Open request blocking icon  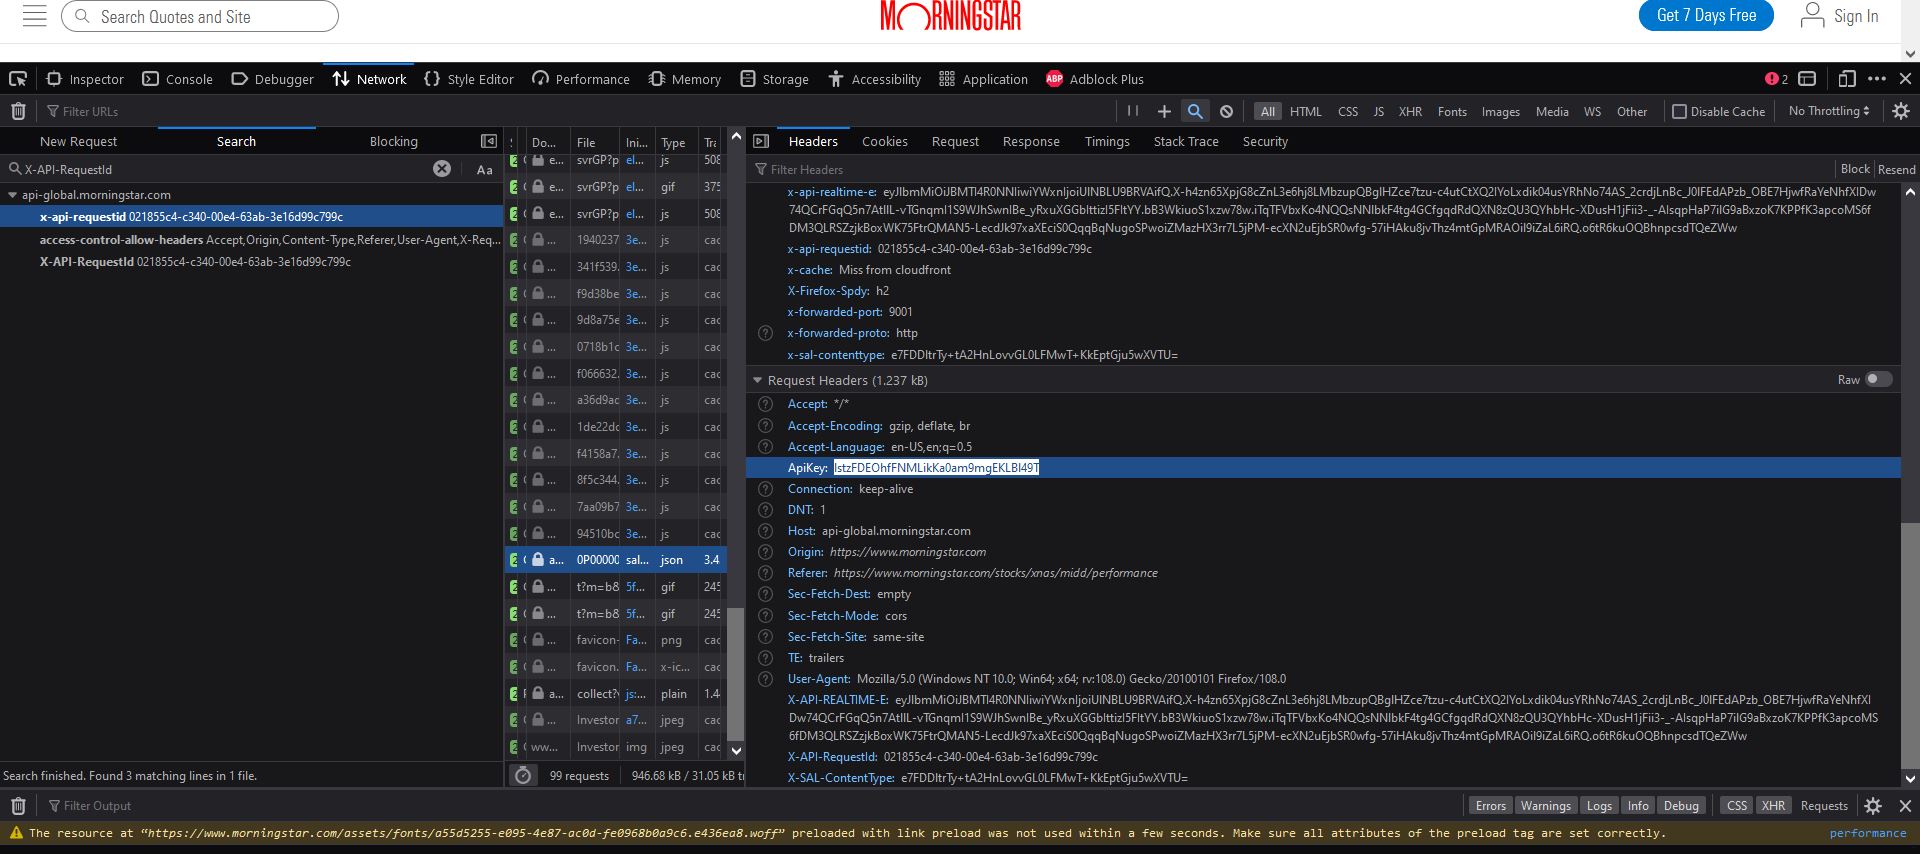pyautogui.click(x=1226, y=111)
